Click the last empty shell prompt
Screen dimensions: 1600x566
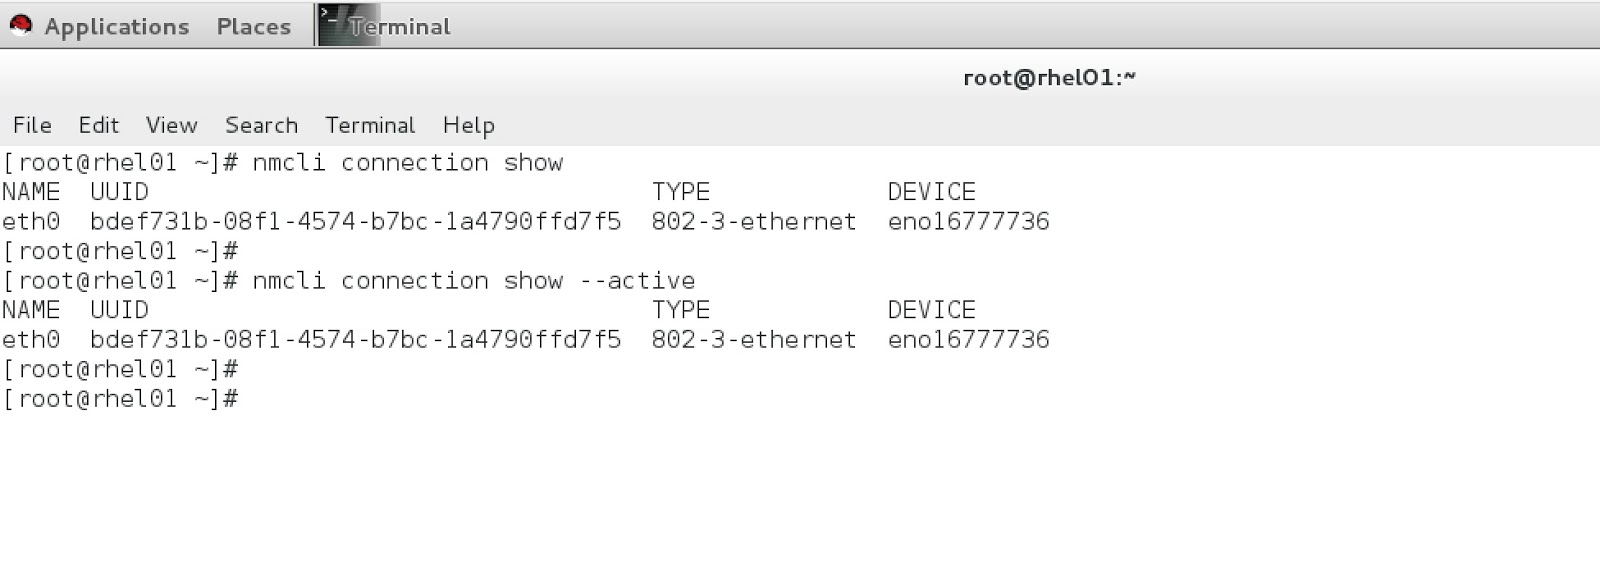120,399
